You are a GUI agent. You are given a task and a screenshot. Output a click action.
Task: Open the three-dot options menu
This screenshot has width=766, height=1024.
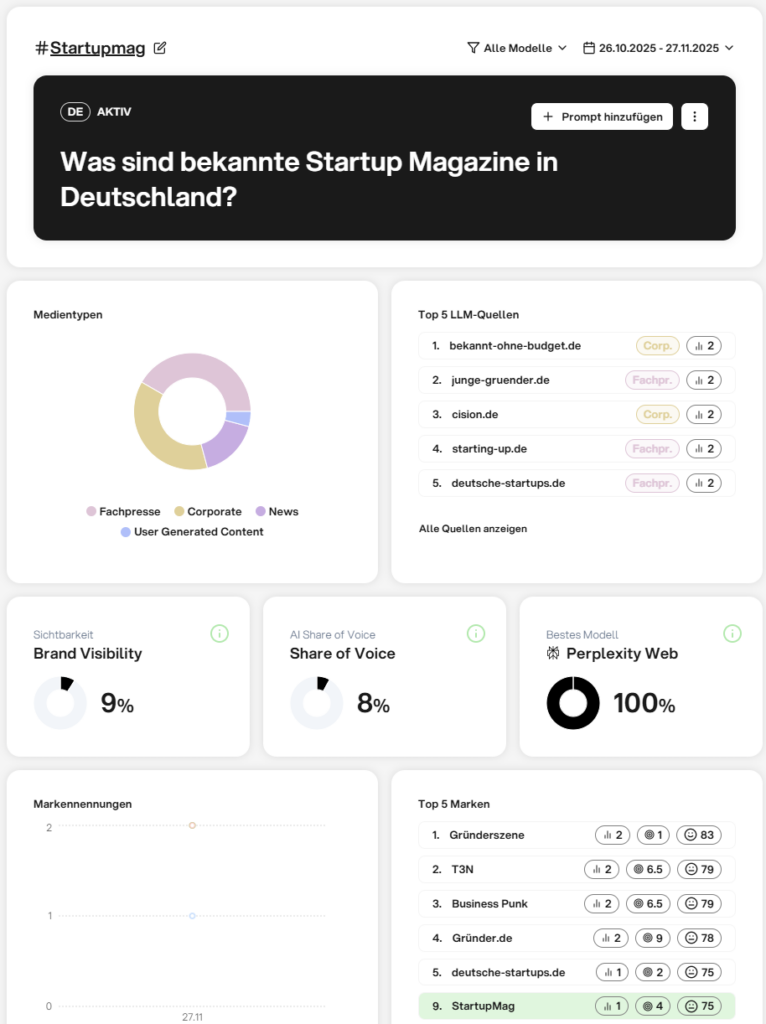694,116
